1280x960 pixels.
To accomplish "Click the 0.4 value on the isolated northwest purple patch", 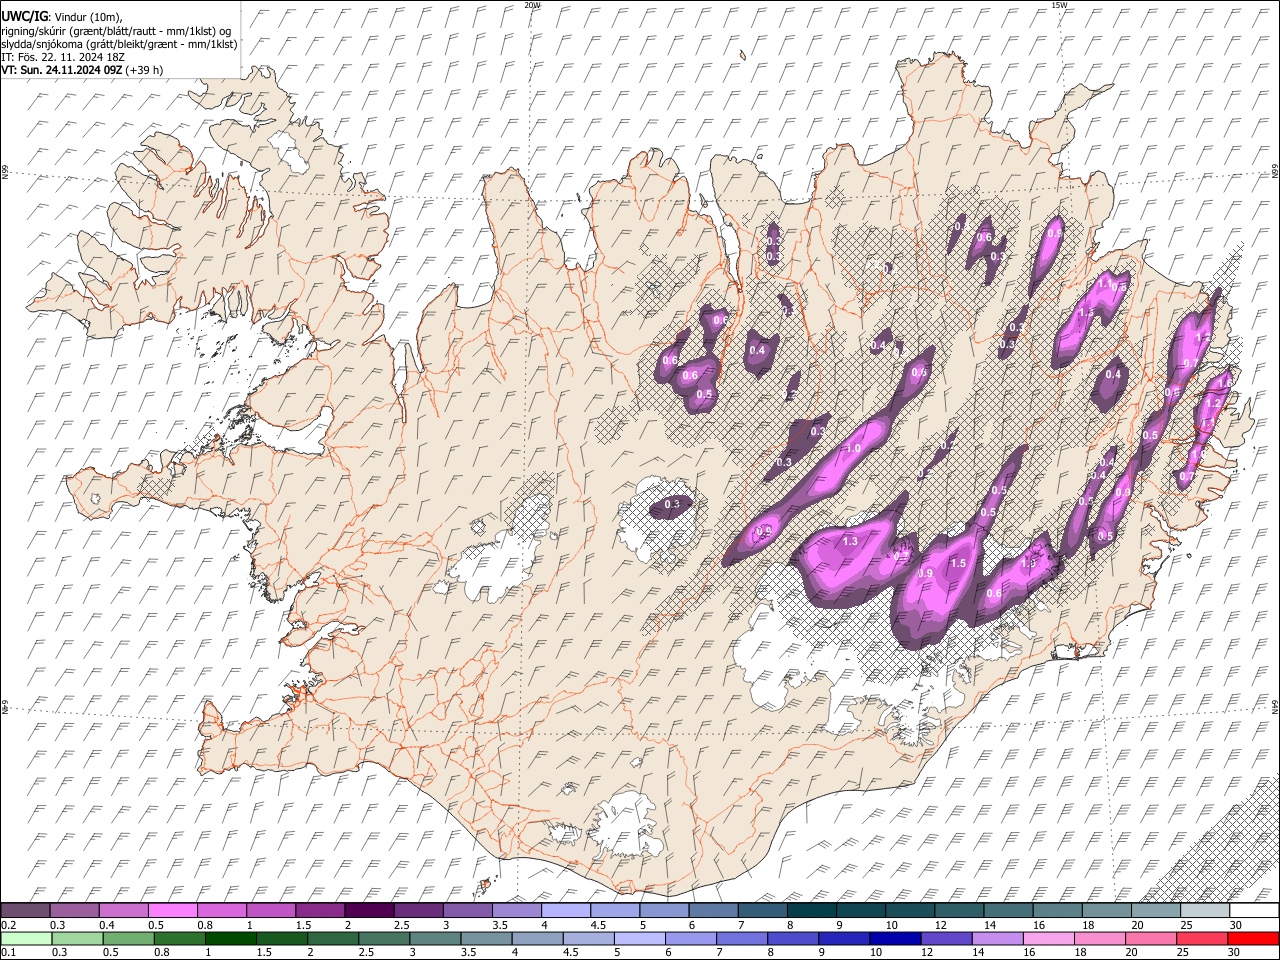I will click(757, 350).
